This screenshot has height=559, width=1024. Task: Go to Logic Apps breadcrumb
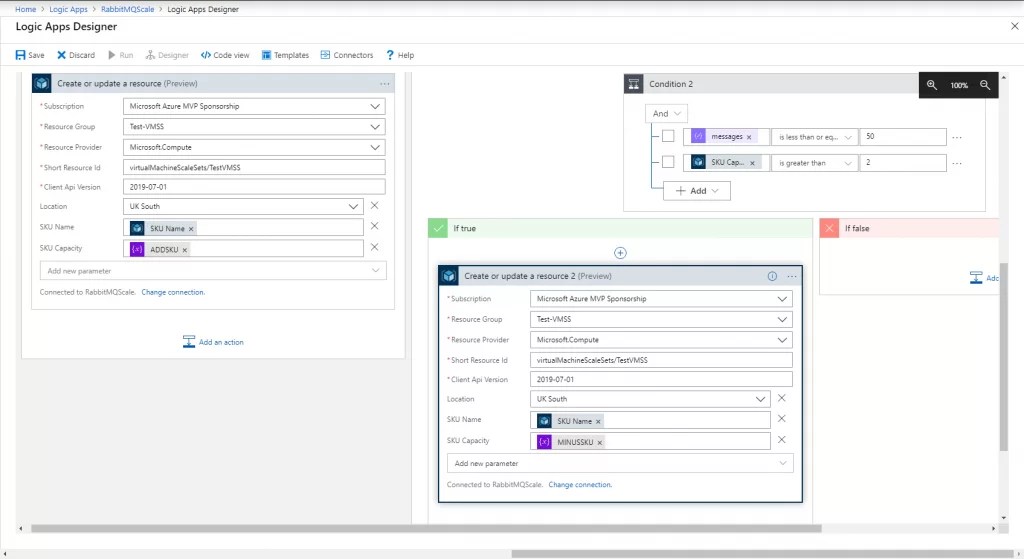click(69, 9)
